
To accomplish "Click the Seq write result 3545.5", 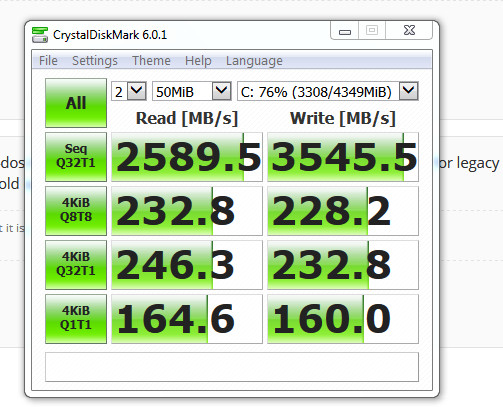I will click(x=343, y=157).
